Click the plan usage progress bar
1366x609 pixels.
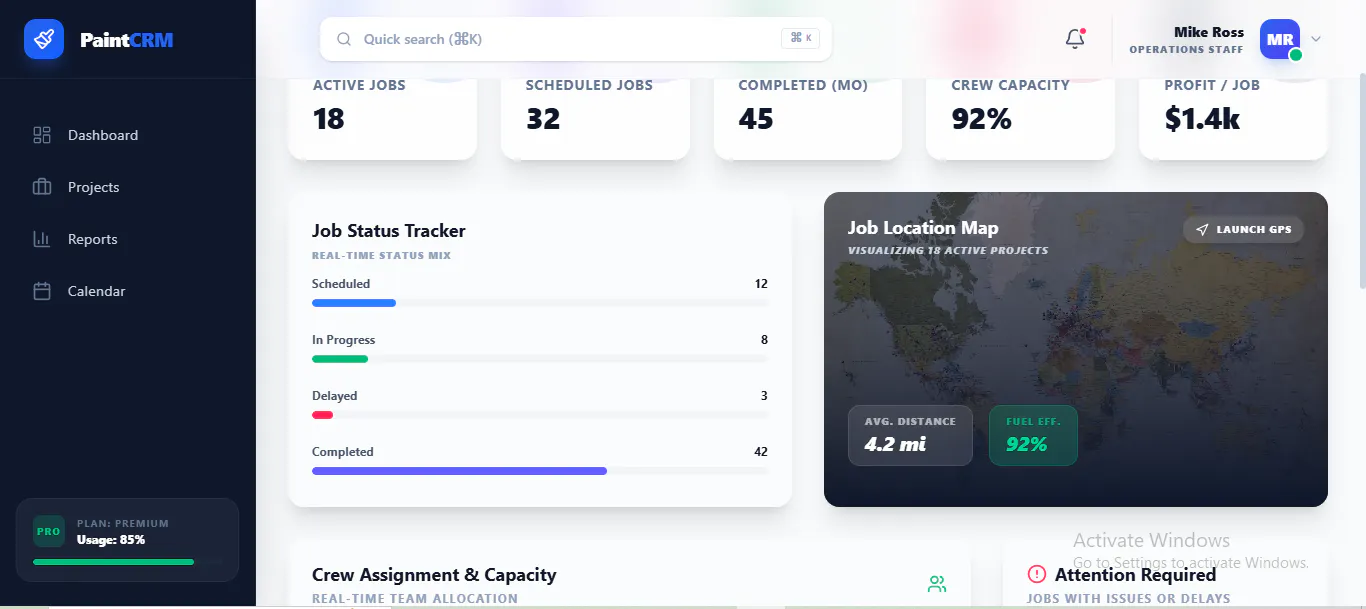pos(127,562)
